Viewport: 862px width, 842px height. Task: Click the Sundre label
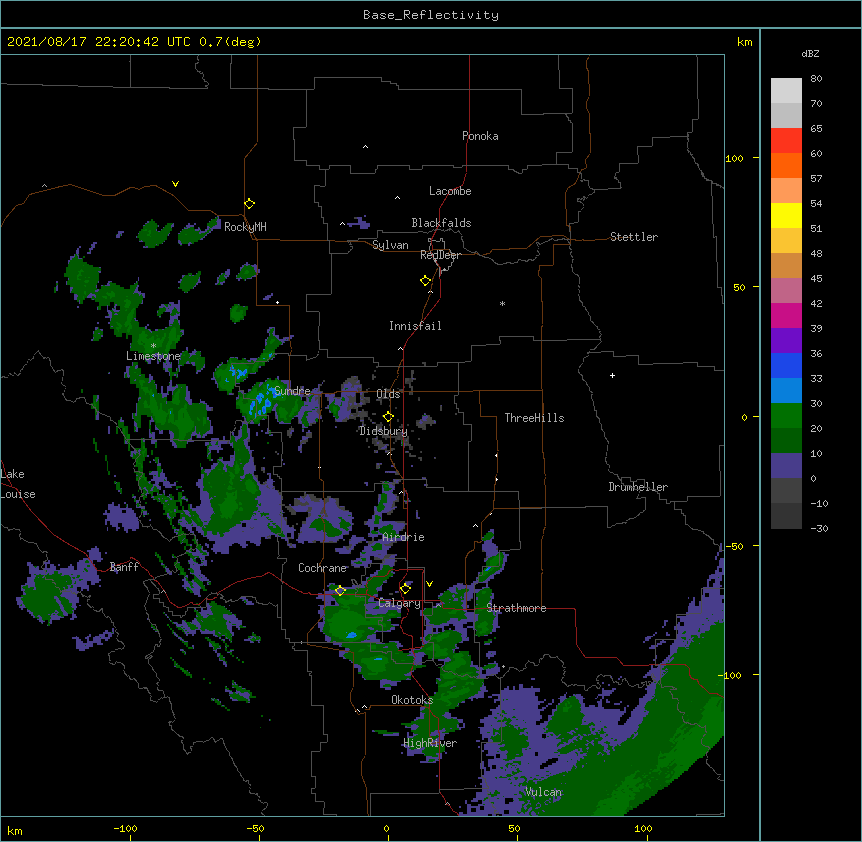(292, 391)
